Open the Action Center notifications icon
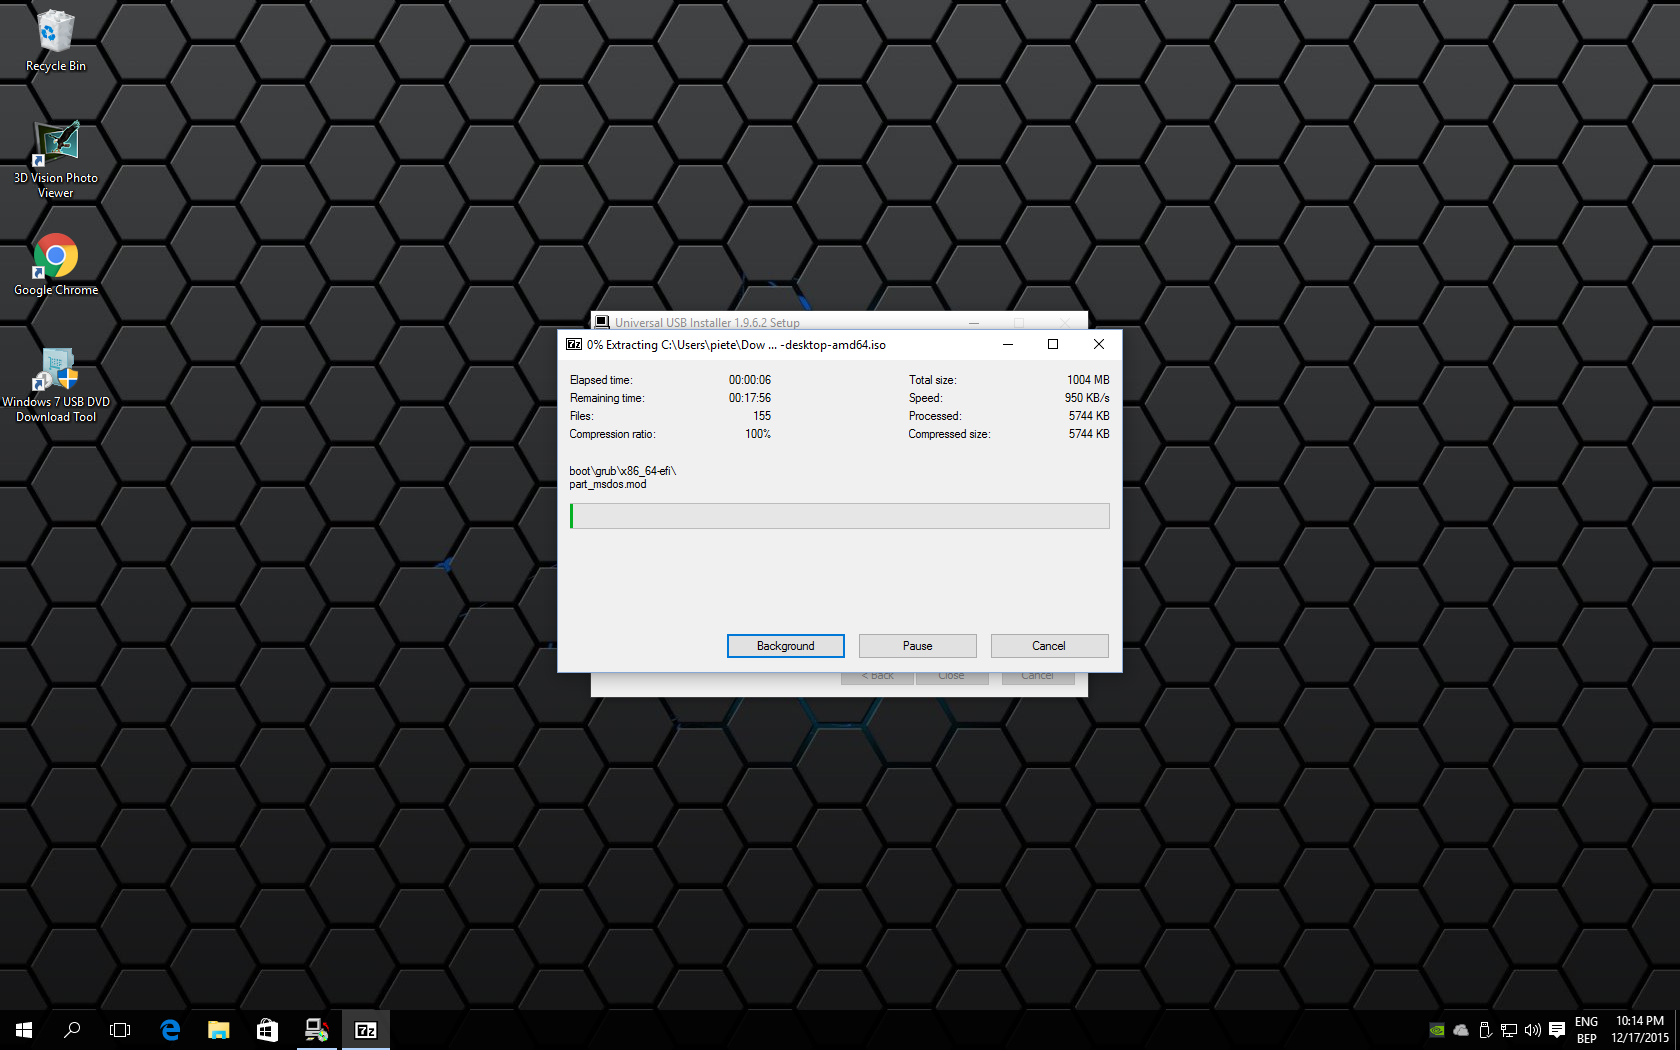This screenshot has height=1050, width=1680. (1557, 1030)
